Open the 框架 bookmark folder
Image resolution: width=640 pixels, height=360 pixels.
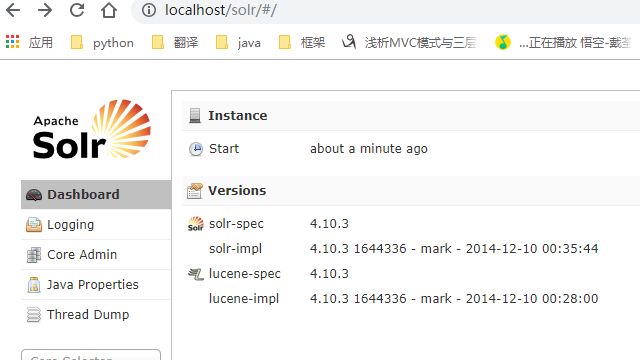coord(302,42)
